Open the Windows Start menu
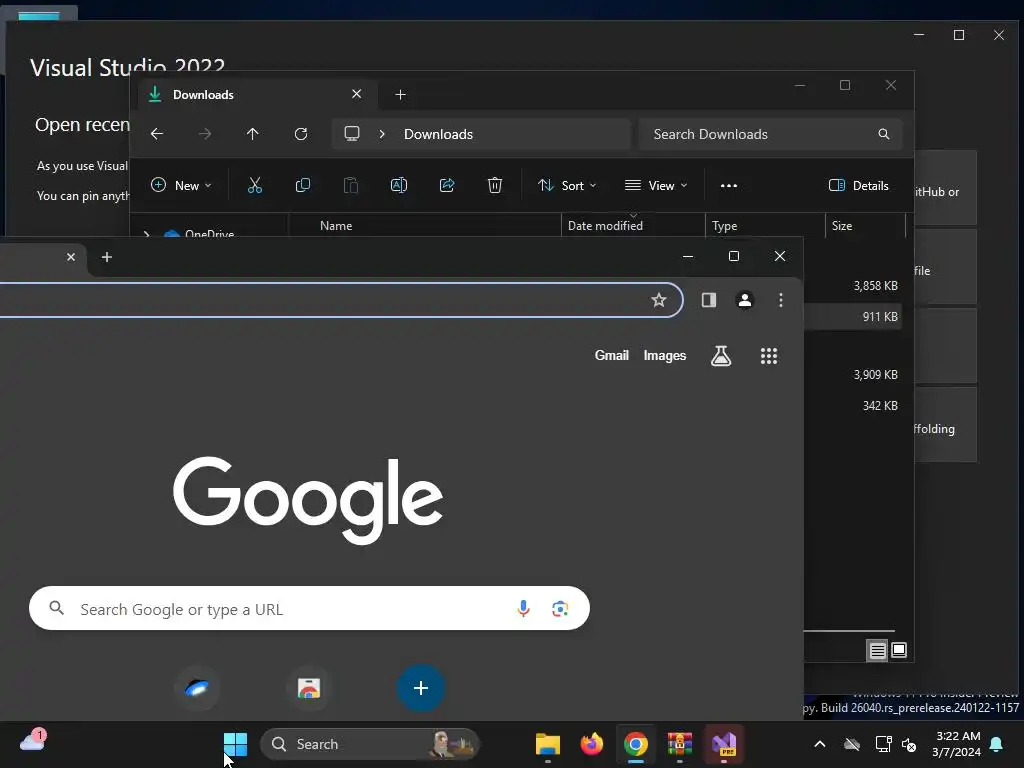The image size is (1024, 768). 235,744
